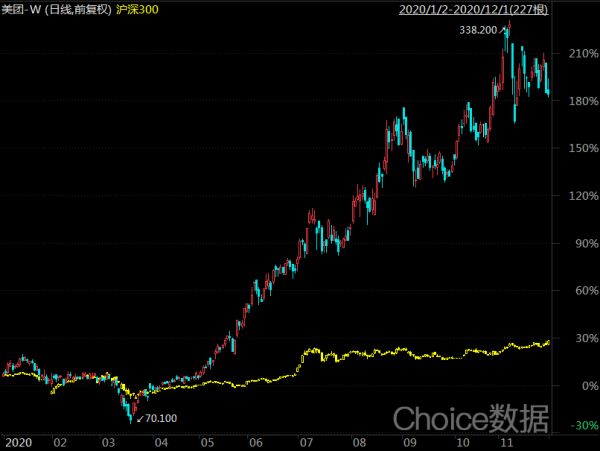Jump to month 03 on time axis
The height and width of the screenshot is (451, 600).
pos(110,441)
